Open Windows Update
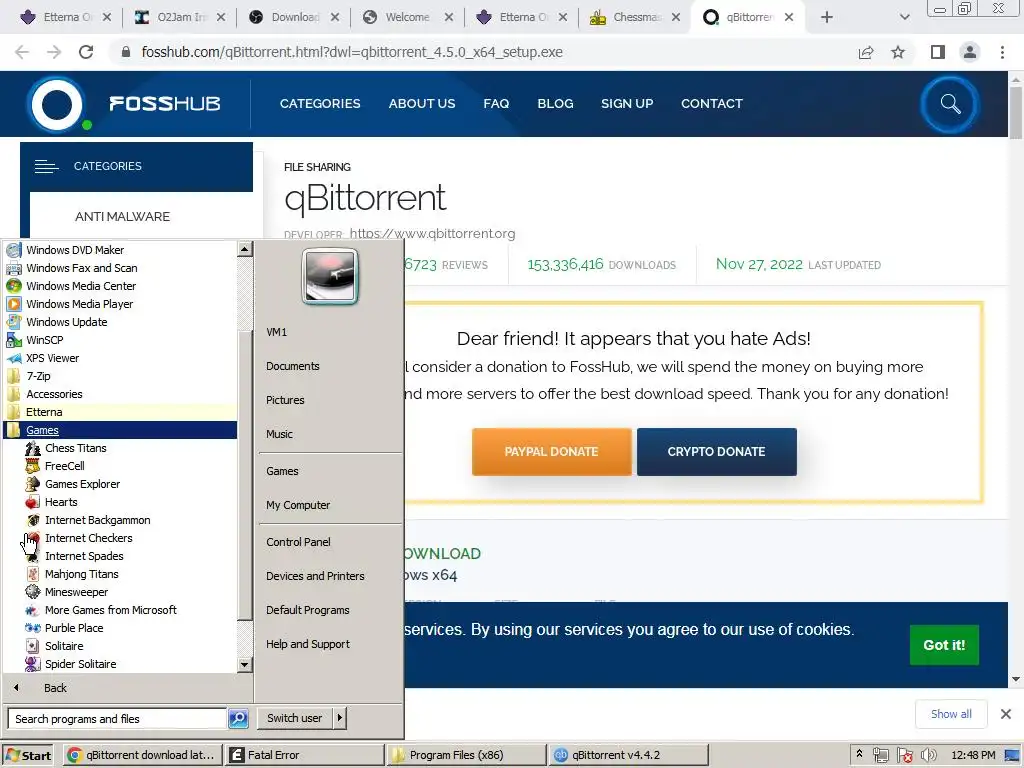Screen dimensions: 1024x768 [66, 322]
